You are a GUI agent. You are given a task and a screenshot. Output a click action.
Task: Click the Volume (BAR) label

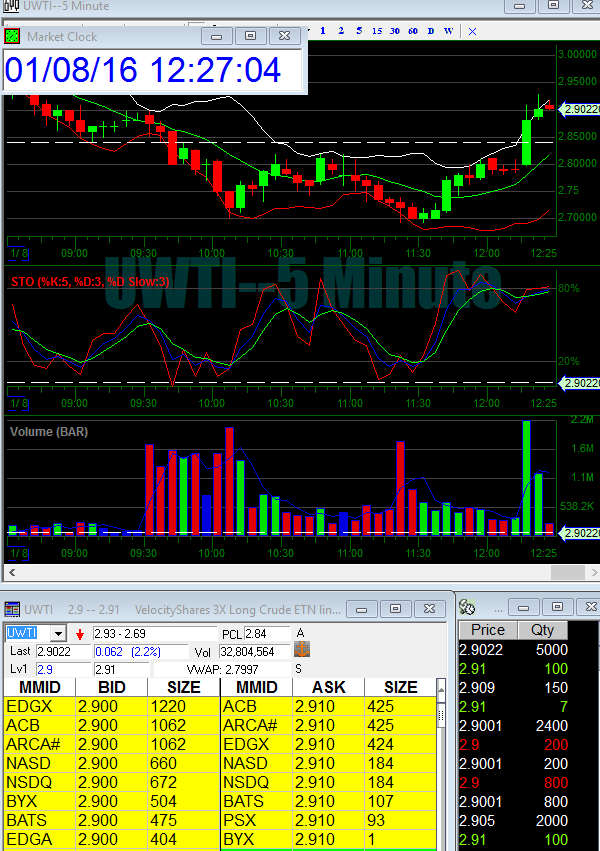point(49,432)
